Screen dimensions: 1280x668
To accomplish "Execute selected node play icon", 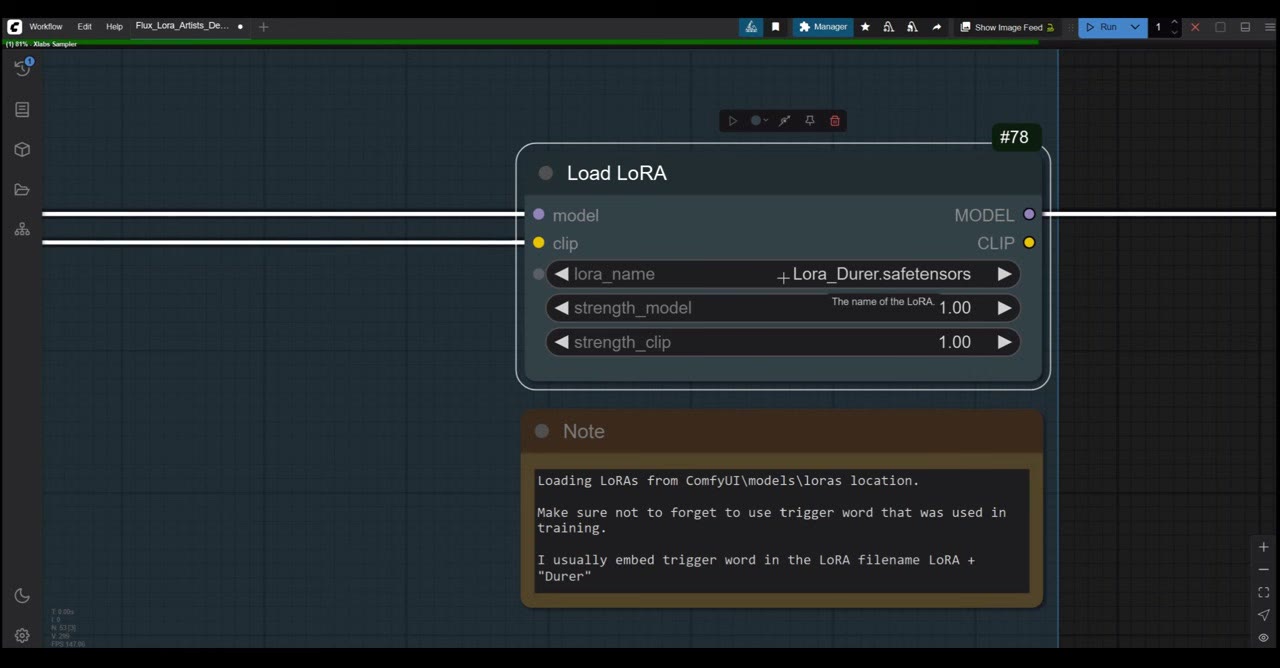I will click(732, 121).
